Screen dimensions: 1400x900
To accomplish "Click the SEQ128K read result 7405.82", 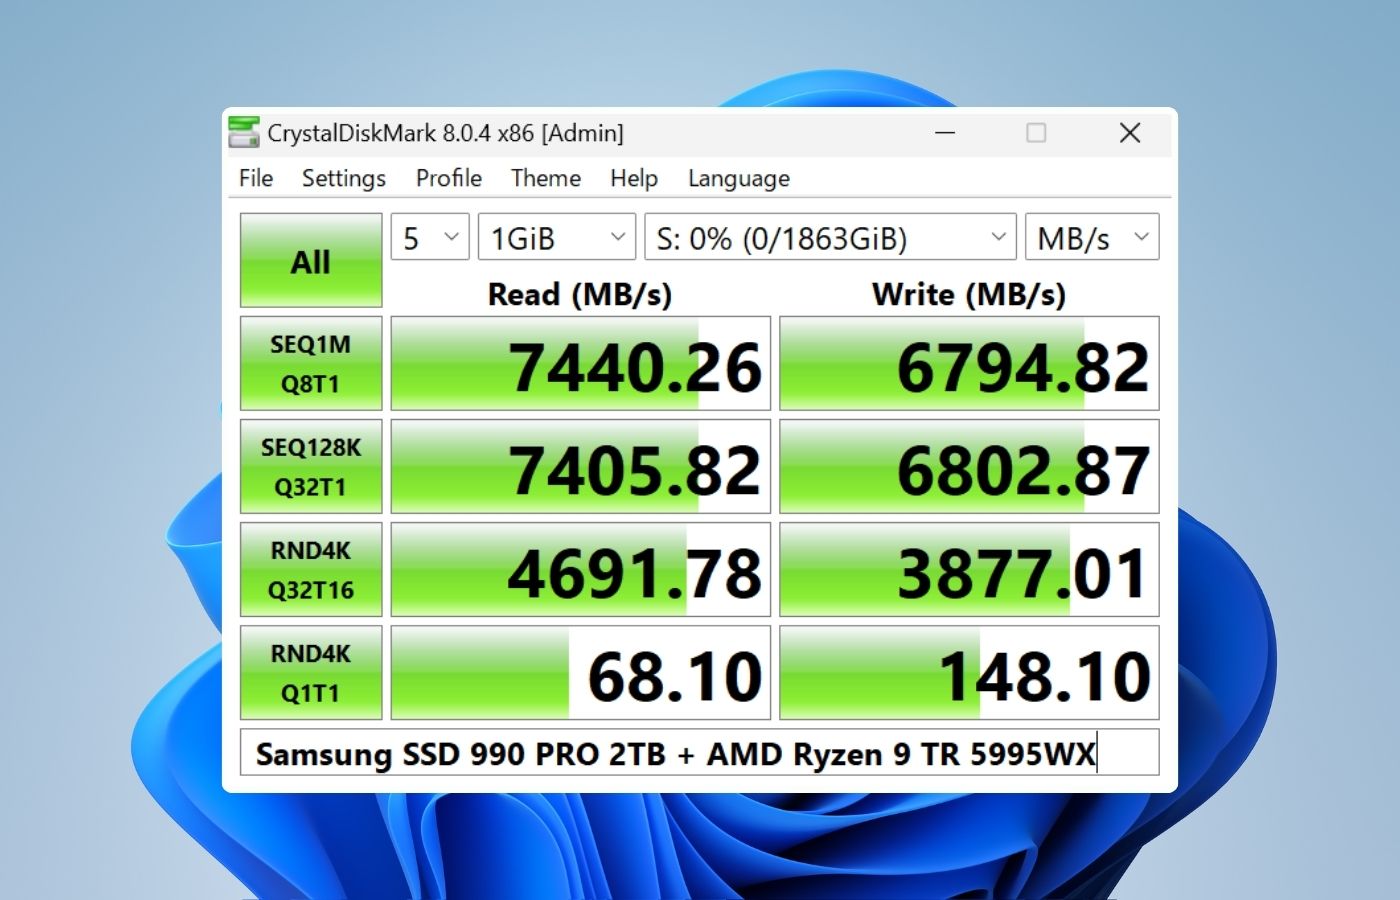I will click(x=580, y=466).
